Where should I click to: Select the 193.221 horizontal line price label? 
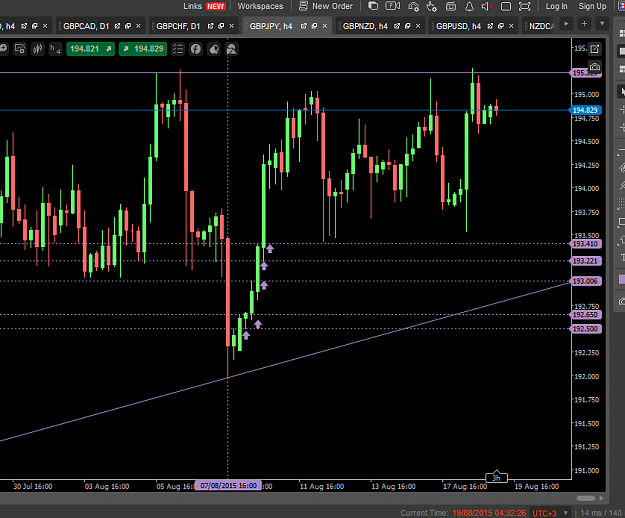pos(585,261)
